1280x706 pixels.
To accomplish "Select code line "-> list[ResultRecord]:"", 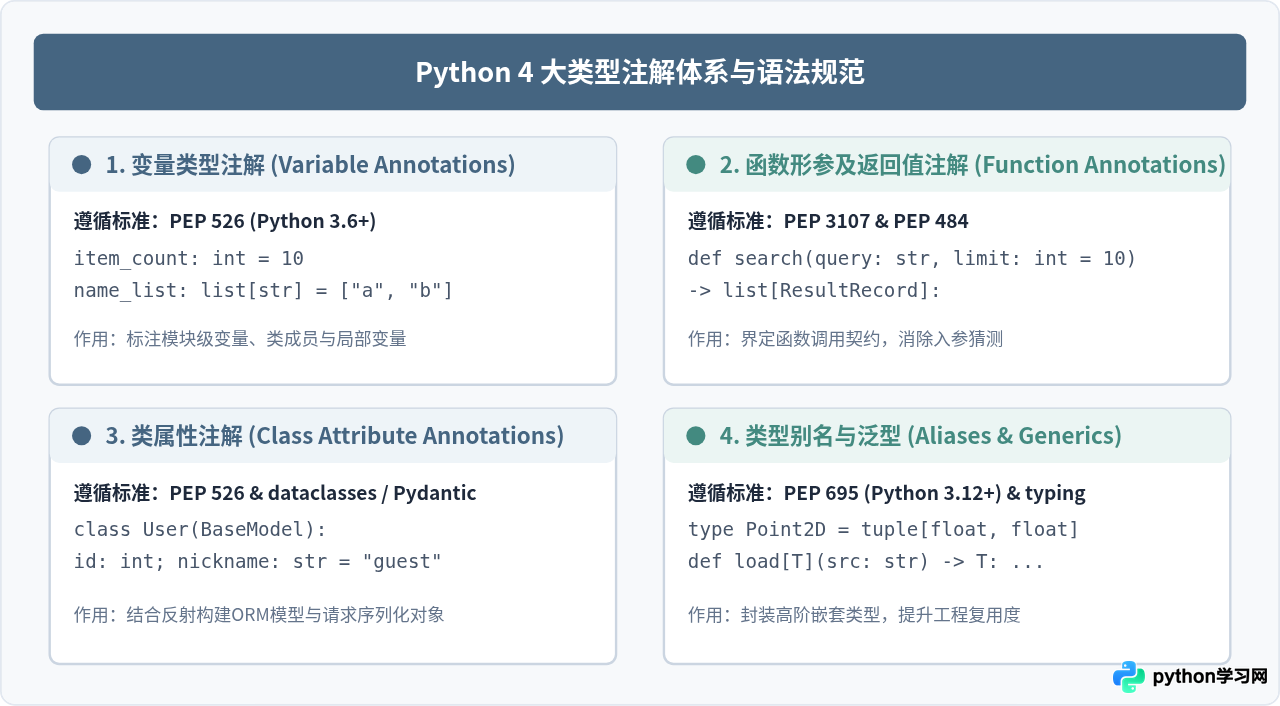I will tap(815, 291).
